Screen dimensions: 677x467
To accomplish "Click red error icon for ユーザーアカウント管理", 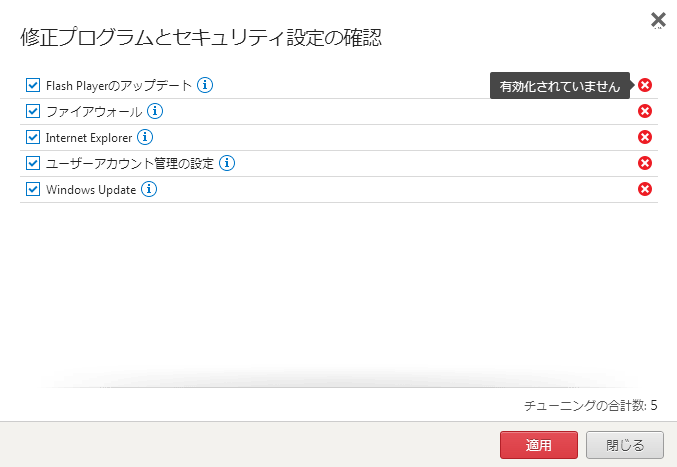I will [x=645, y=163].
